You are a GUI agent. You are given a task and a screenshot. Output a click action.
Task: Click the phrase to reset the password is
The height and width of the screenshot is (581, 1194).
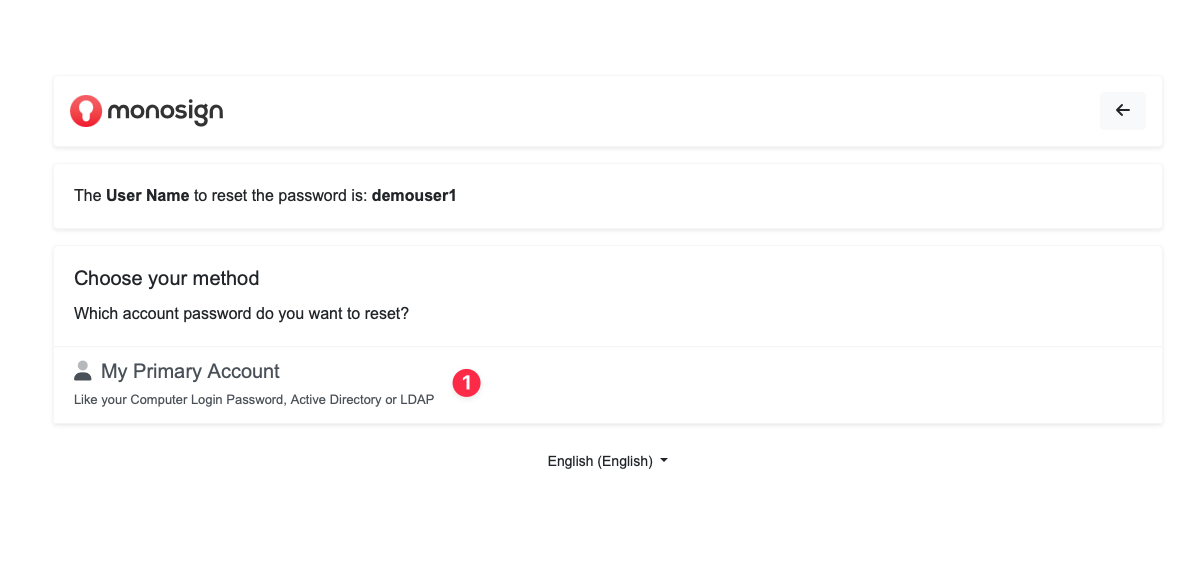pos(280,196)
